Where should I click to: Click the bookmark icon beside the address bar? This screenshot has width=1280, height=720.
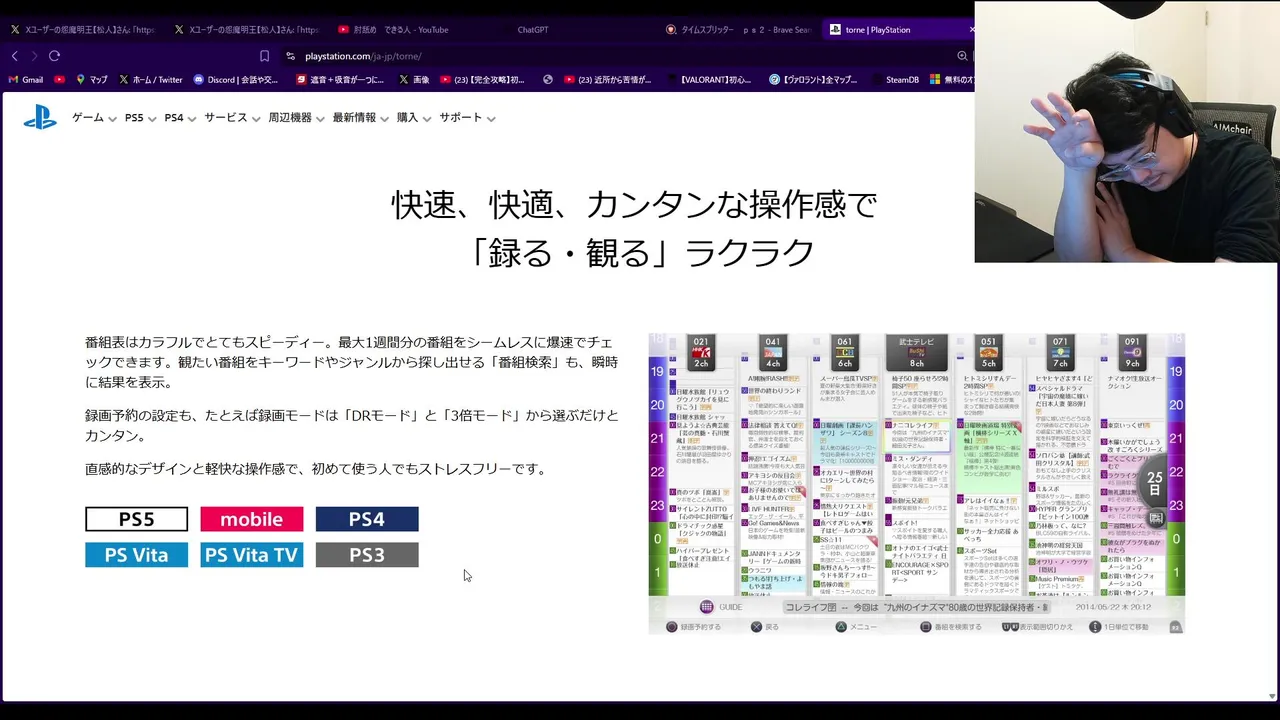click(264, 56)
